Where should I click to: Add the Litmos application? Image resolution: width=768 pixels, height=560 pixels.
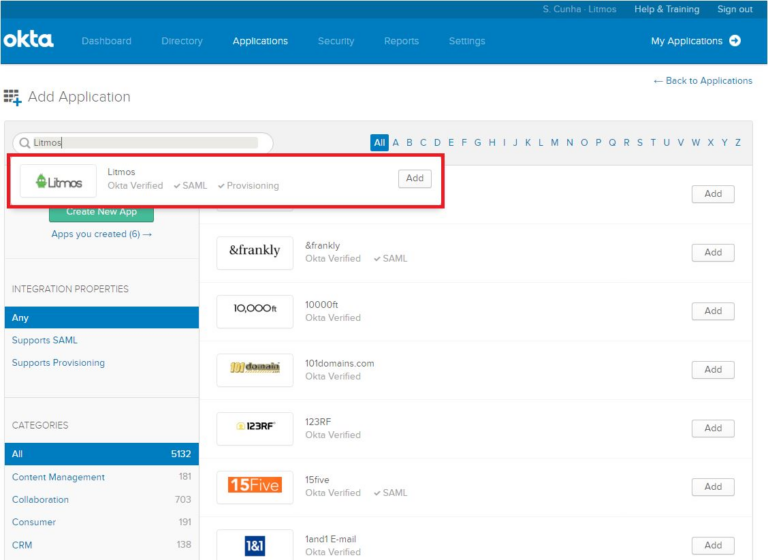414,178
